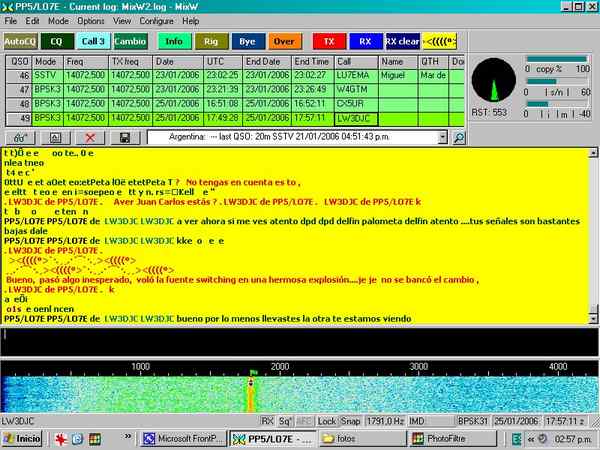Click the Mode column header
The image size is (600, 450).
tap(47, 62)
